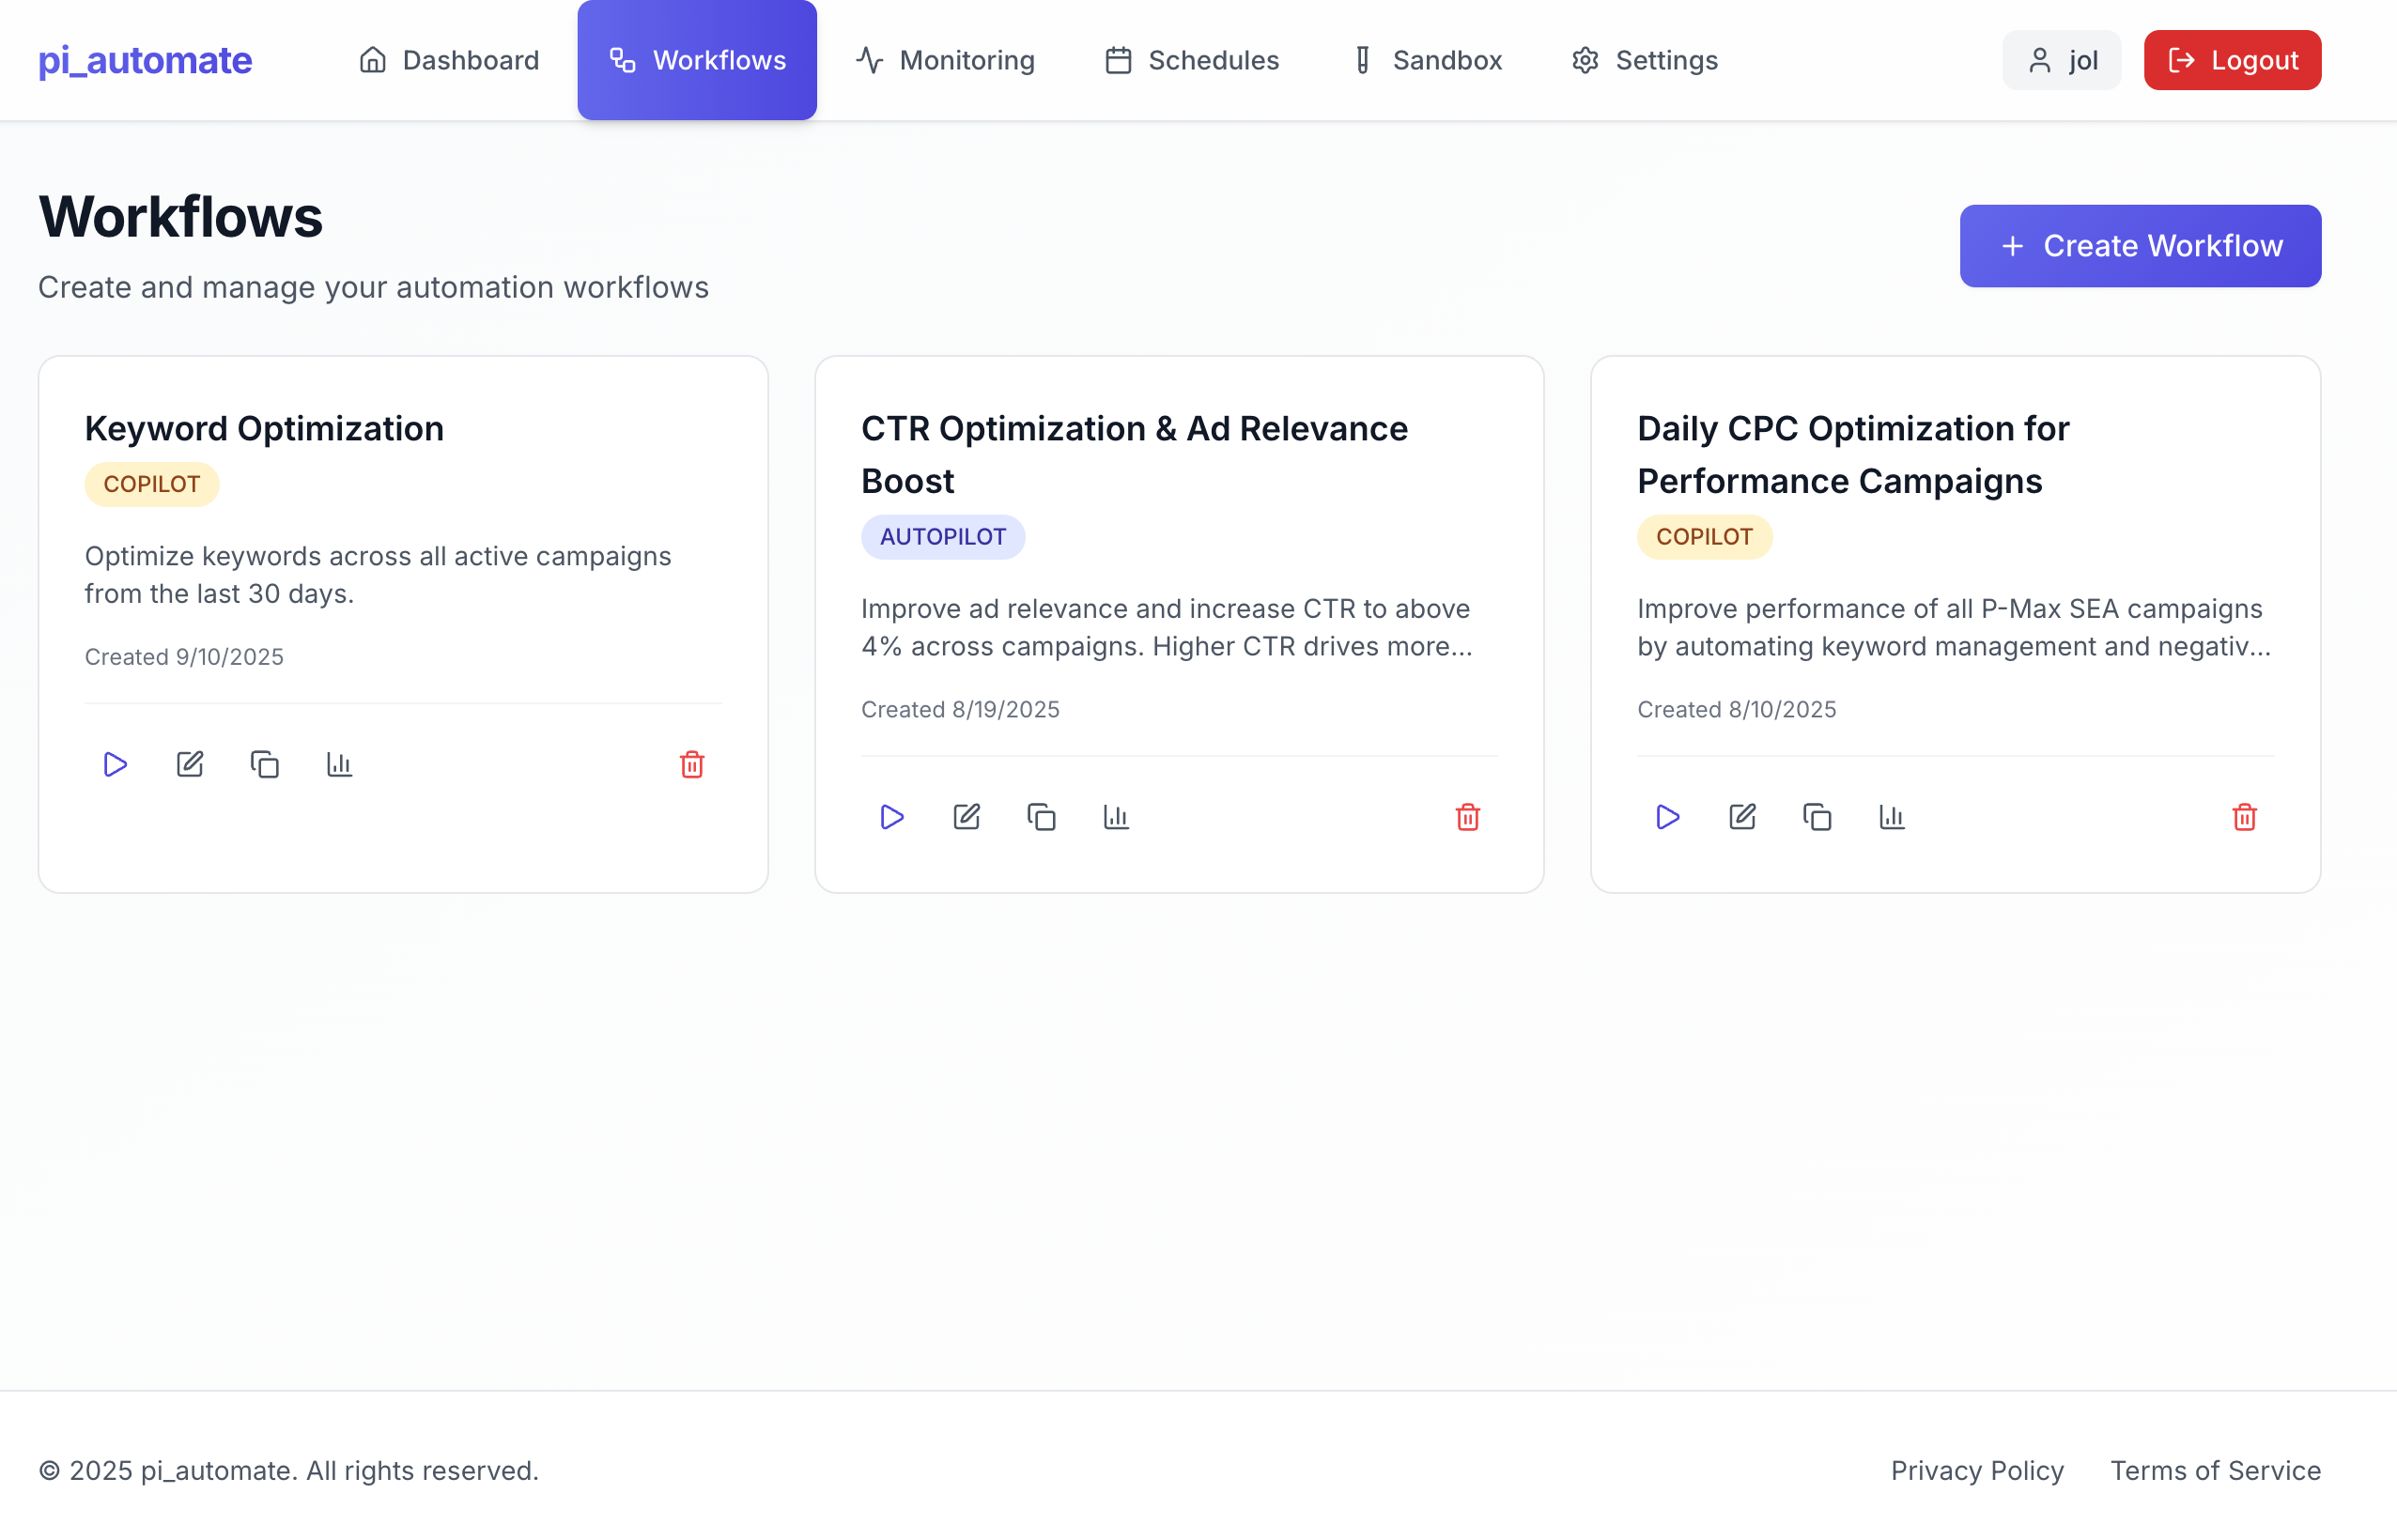Switch to the Schedules tab
The width and height of the screenshot is (2397, 1540).
click(1192, 60)
